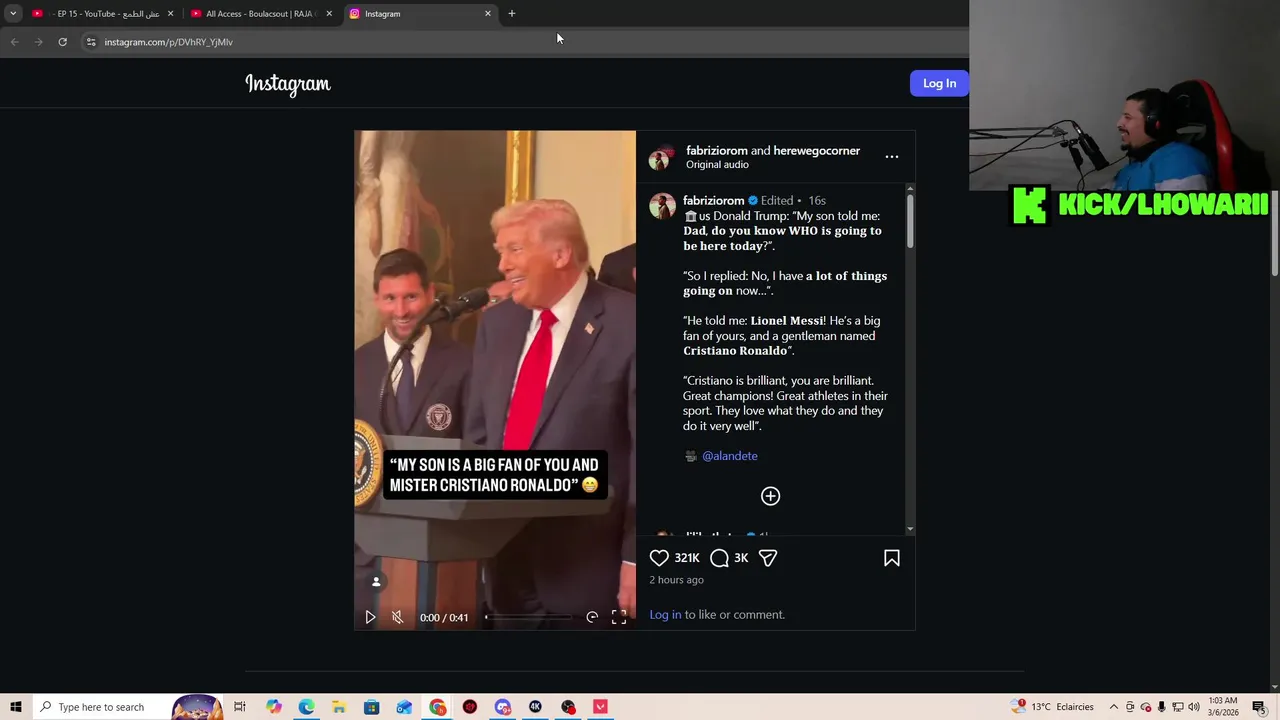1280x720 pixels.
Task: Select the Instagram browser tab
Action: [x=420, y=14]
